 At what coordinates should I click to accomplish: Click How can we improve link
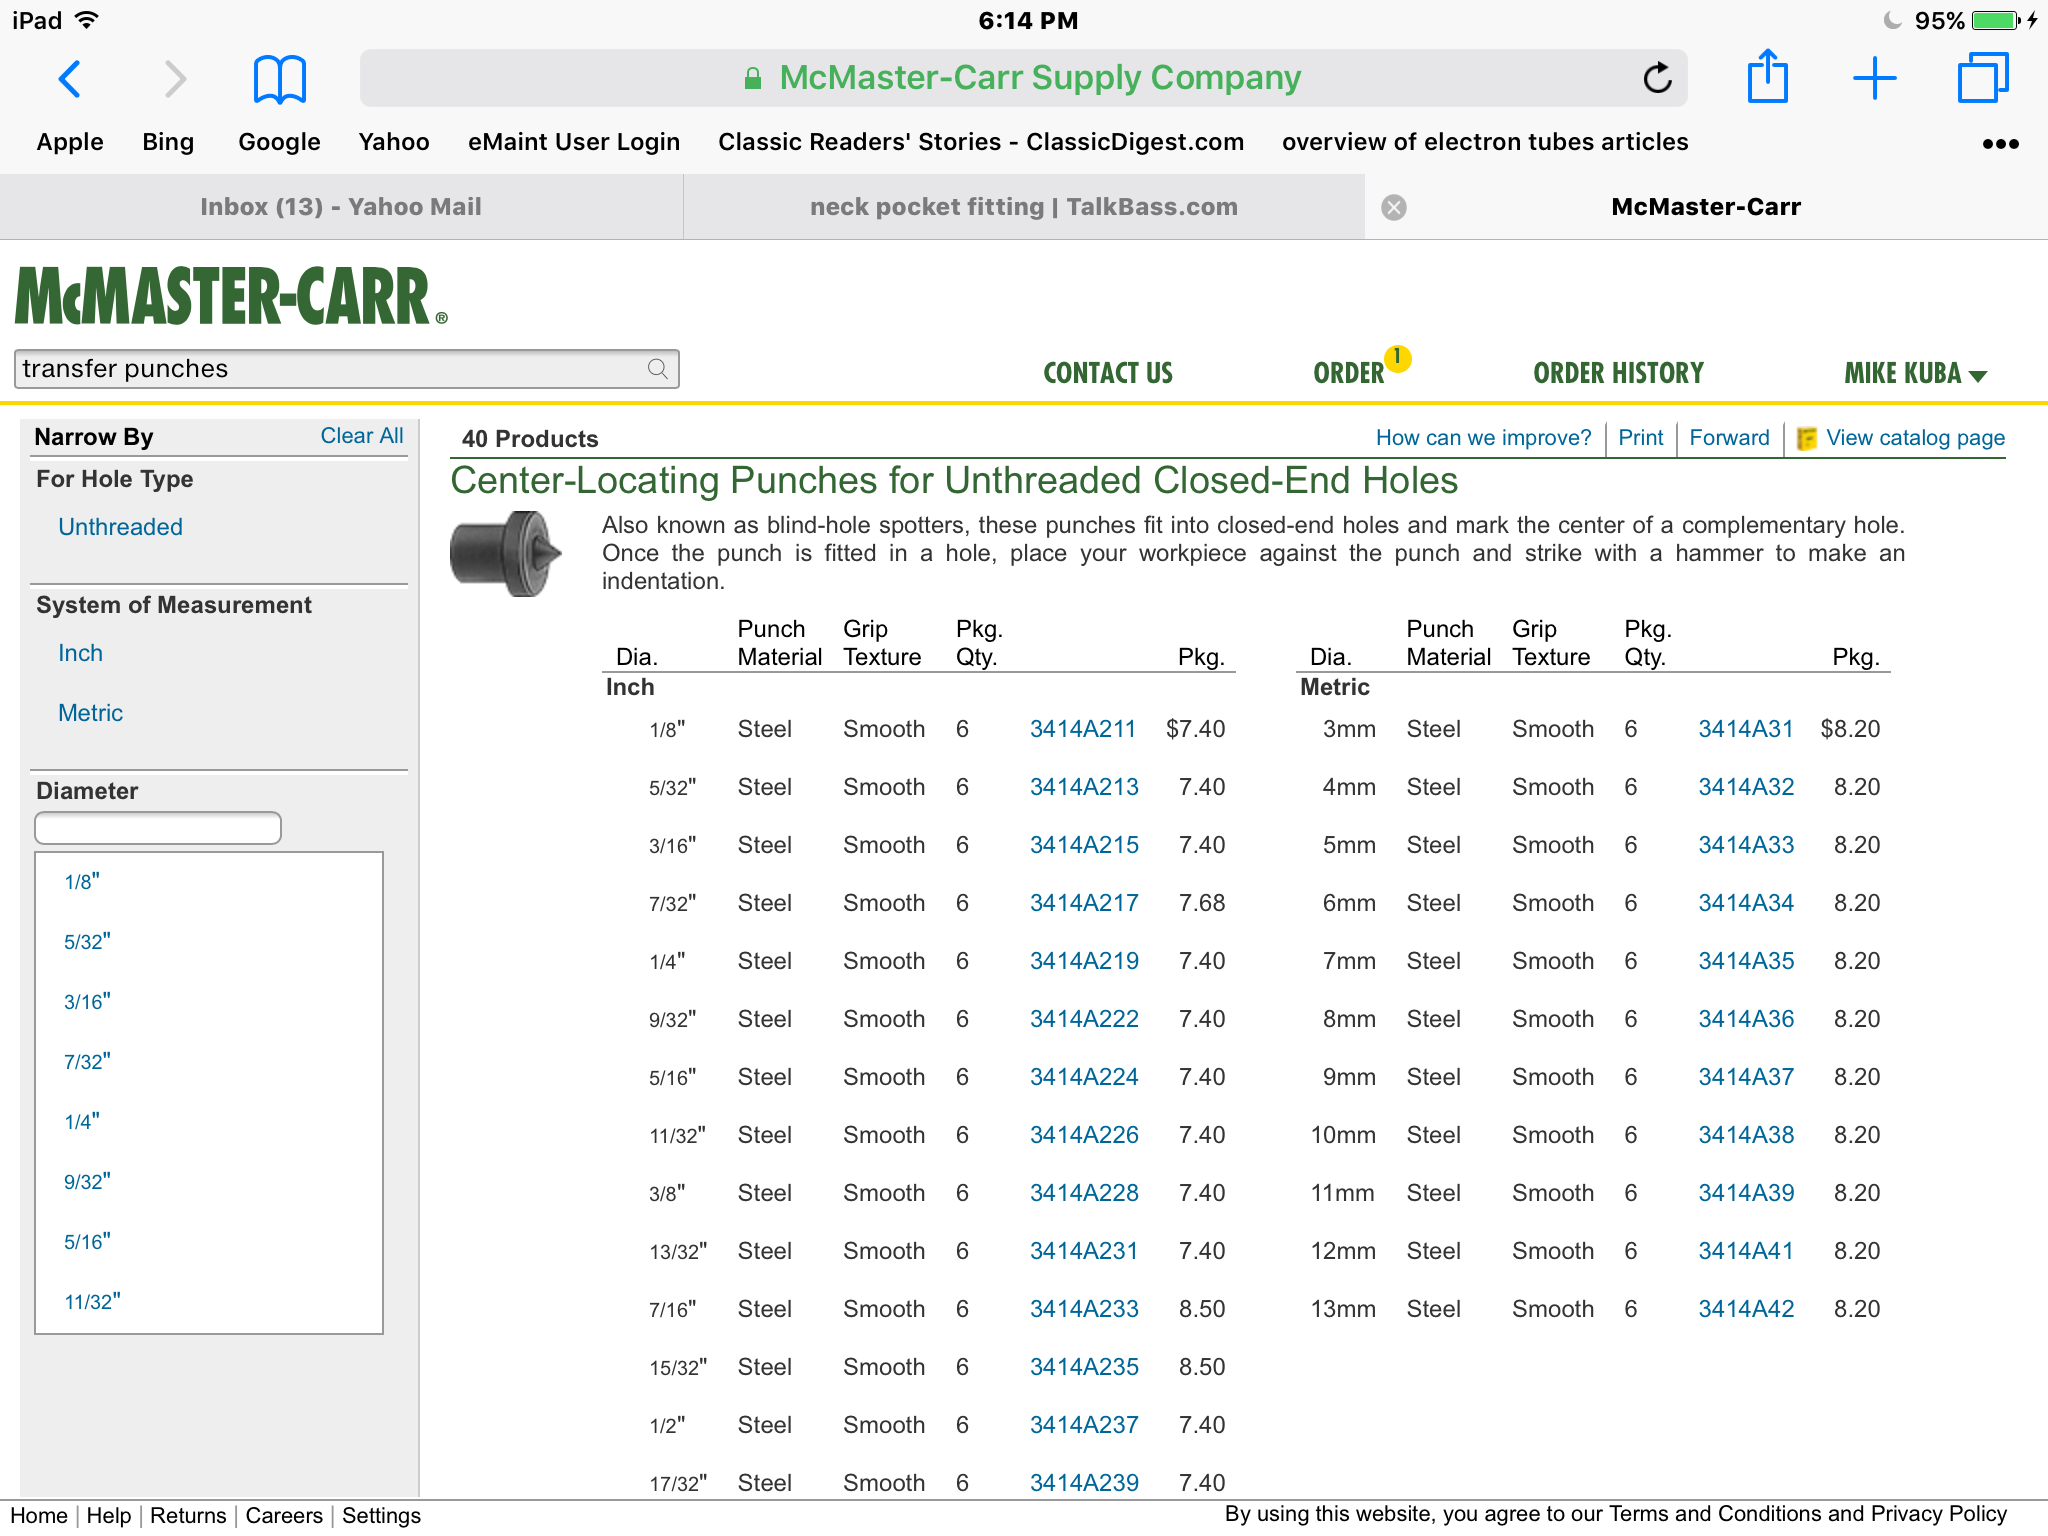coord(1483,438)
